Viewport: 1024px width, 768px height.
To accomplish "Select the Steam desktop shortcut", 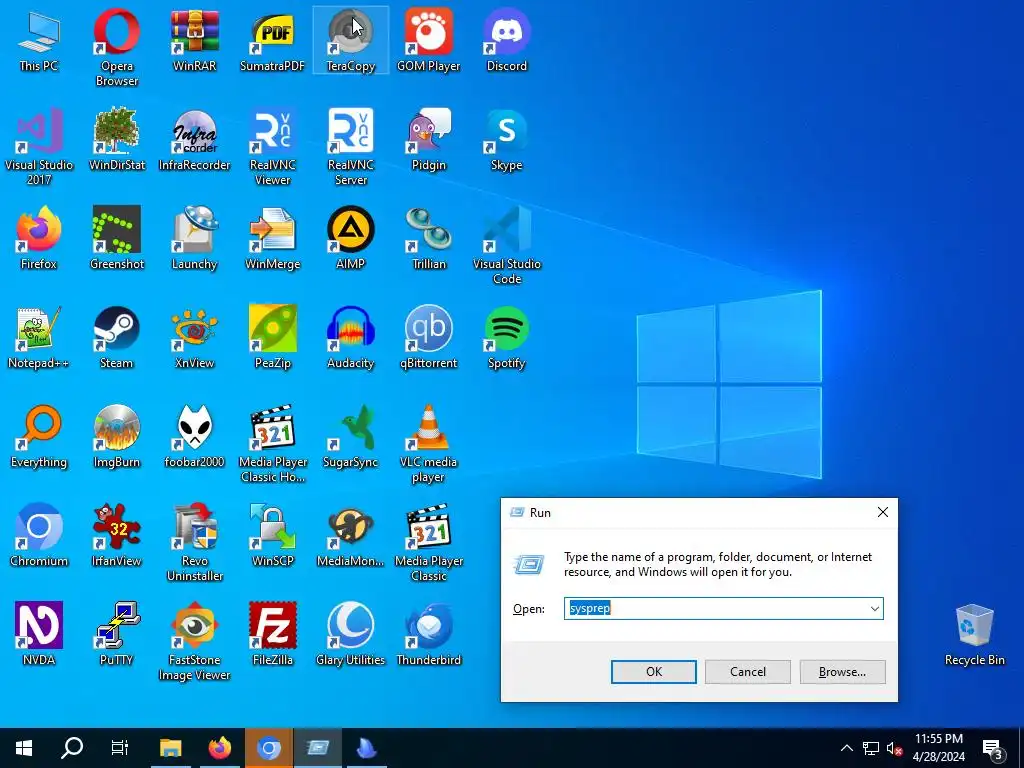I will tap(117, 338).
